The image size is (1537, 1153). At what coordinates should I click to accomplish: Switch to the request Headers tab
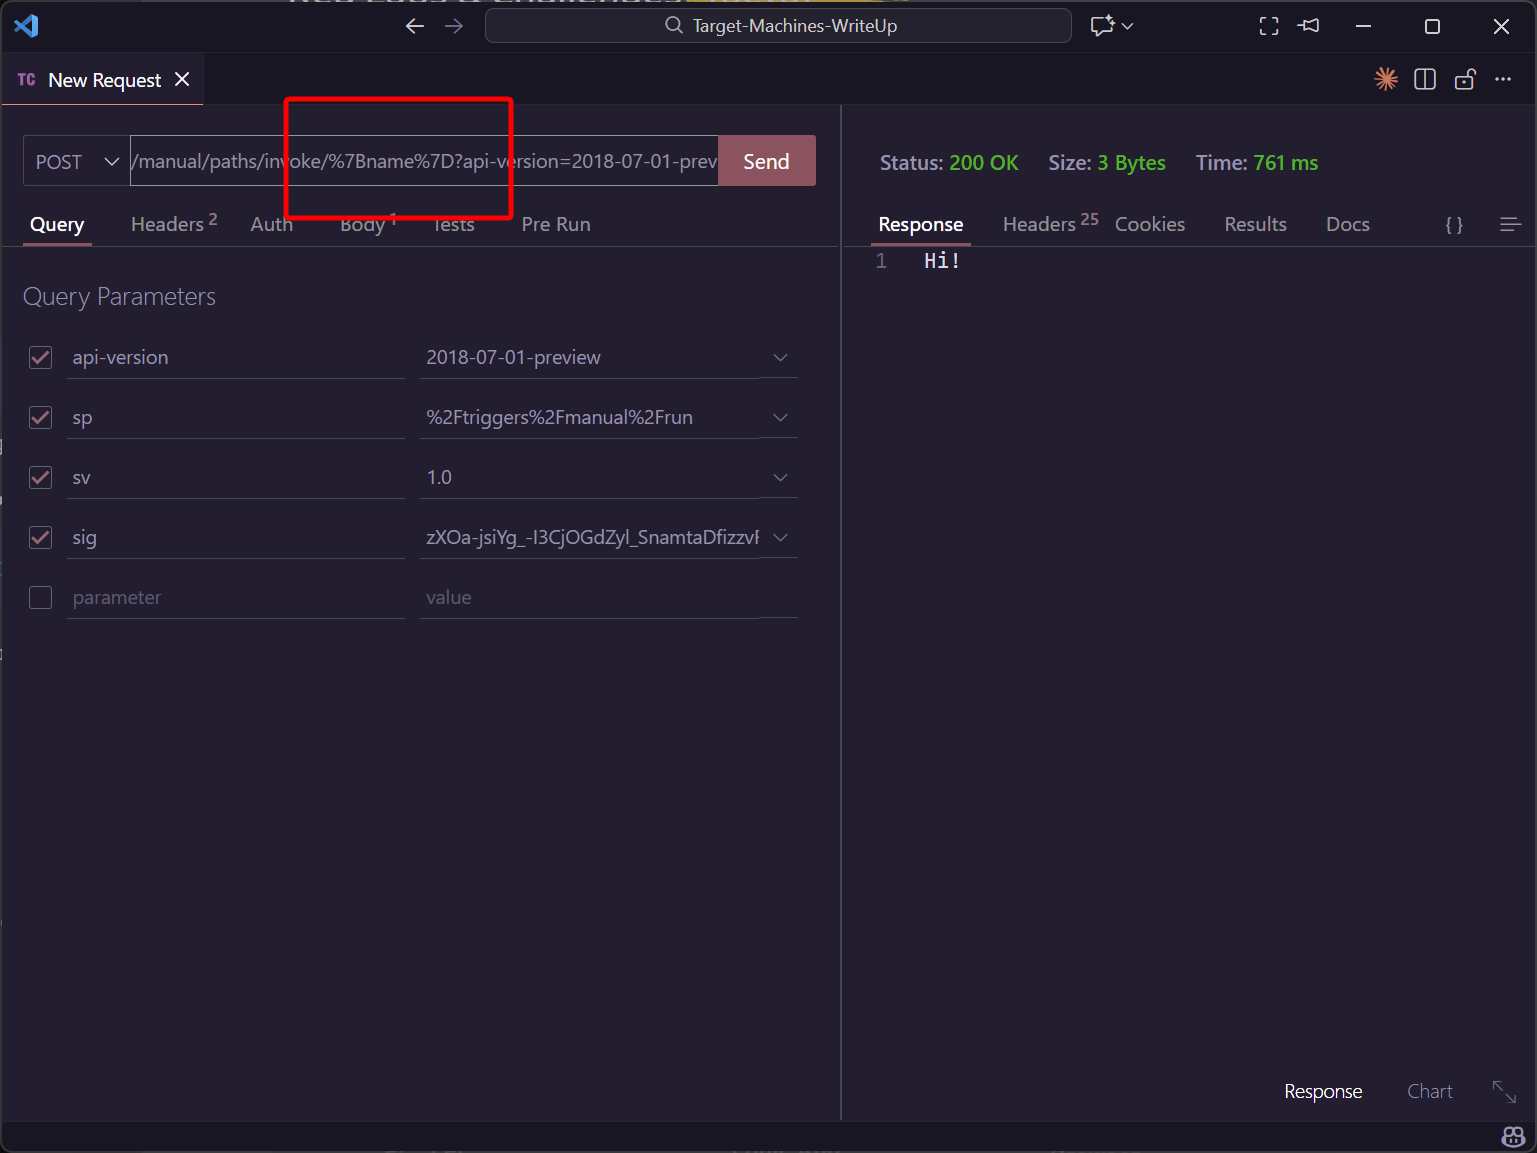pyautogui.click(x=168, y=225)
